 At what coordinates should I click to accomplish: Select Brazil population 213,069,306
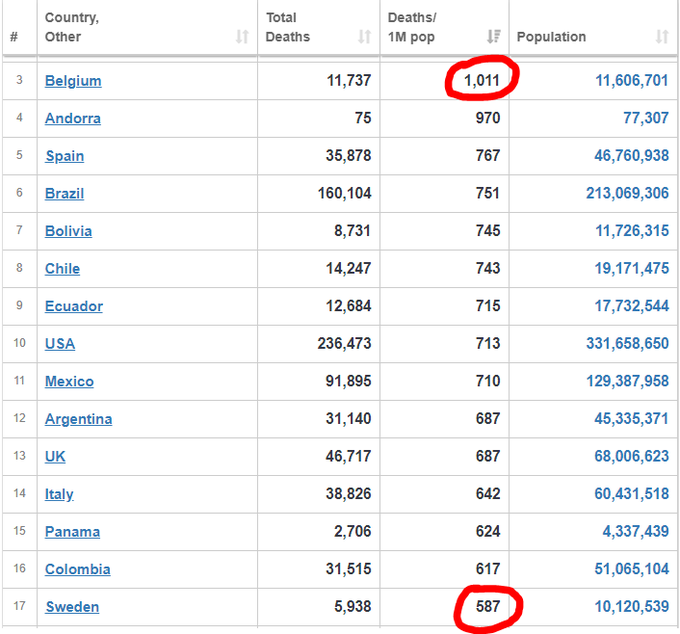pyautogui.click(x=628, y=193)
